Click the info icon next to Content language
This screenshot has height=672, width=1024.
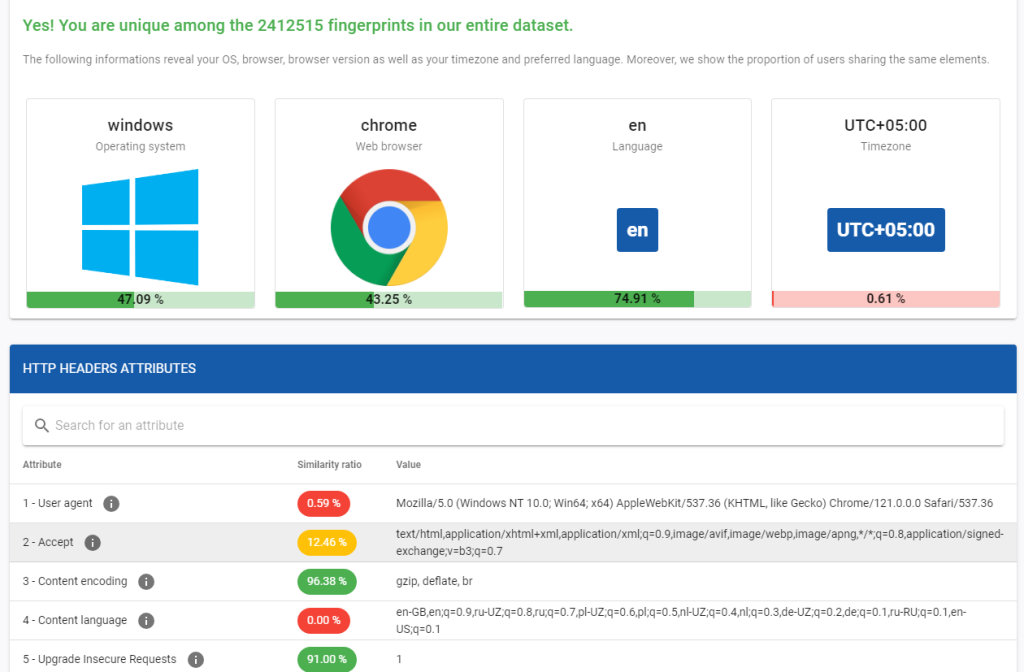146,620
